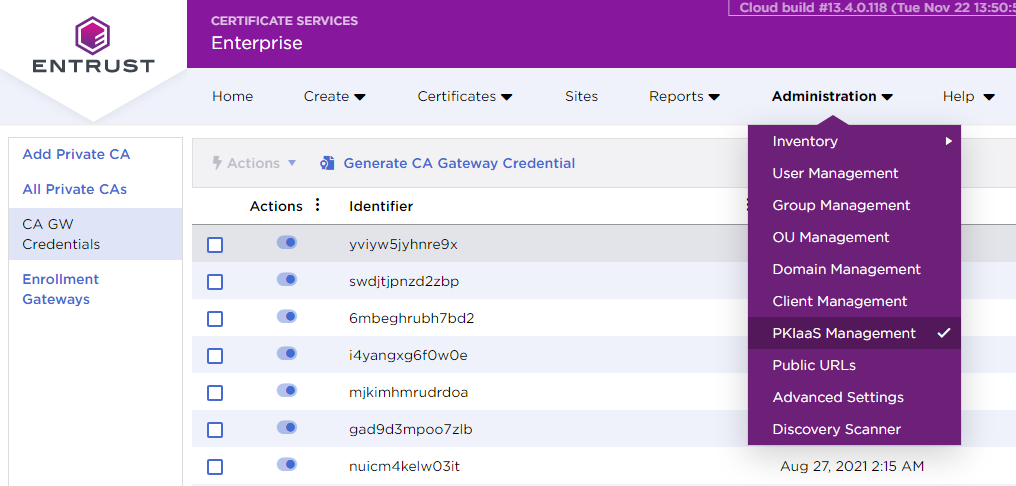
Task: Click the Entrust logo icon
Action: pos(93,34)
